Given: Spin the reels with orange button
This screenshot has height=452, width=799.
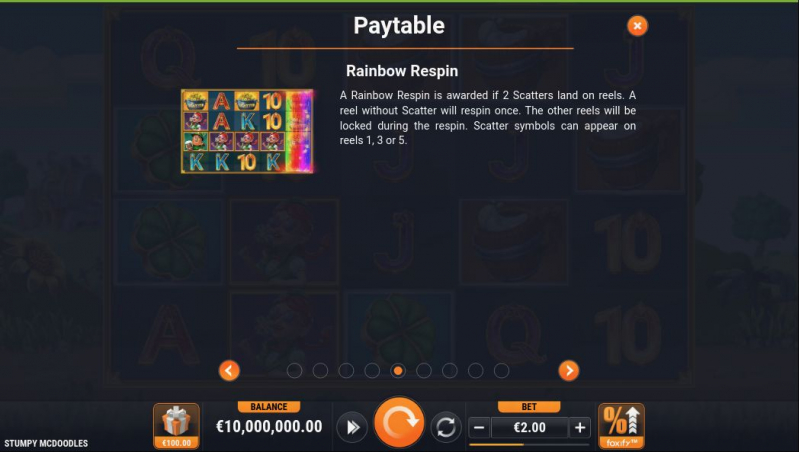Looking at the screenshot, I should point(399,422).
